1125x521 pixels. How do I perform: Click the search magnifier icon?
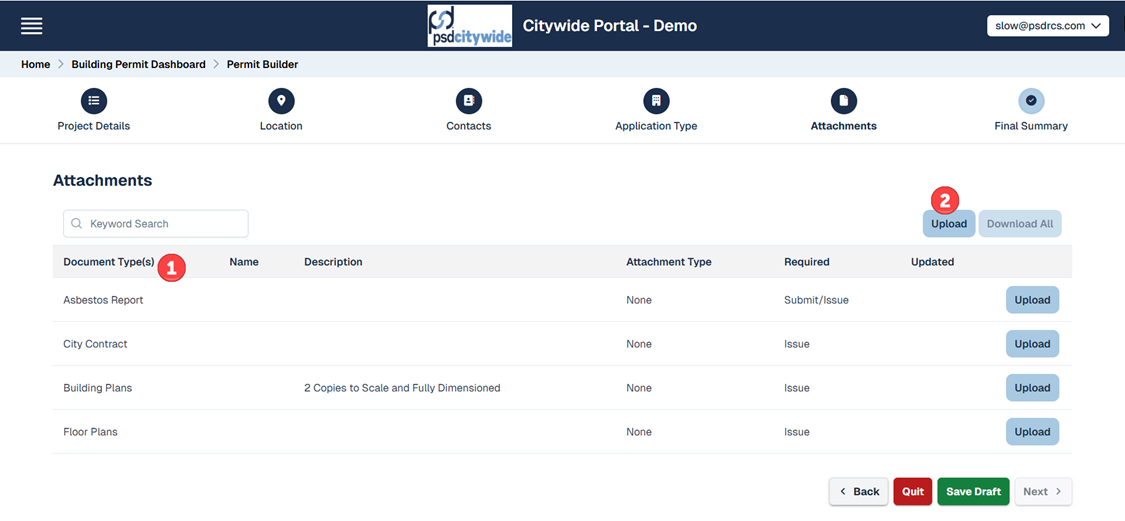pos(77,224)
